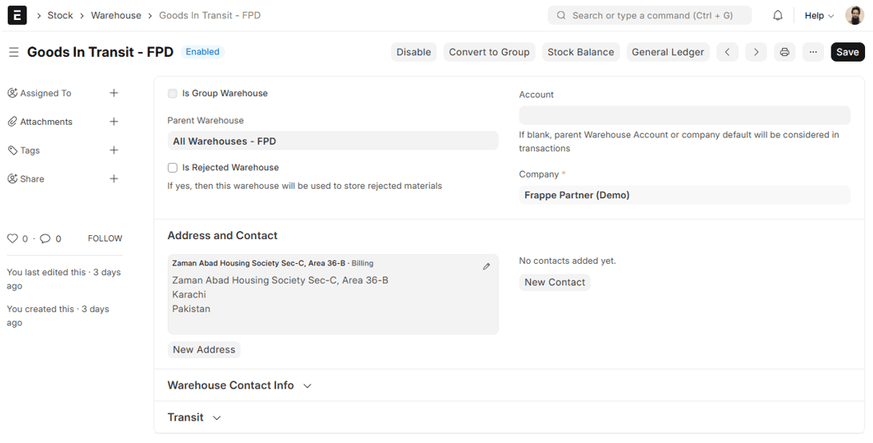The width and height of the screenshot is (873, 443).
Task: Open Zaman Abad Housing Society address title
Action: pyautogui.click(x=258, y=263)
